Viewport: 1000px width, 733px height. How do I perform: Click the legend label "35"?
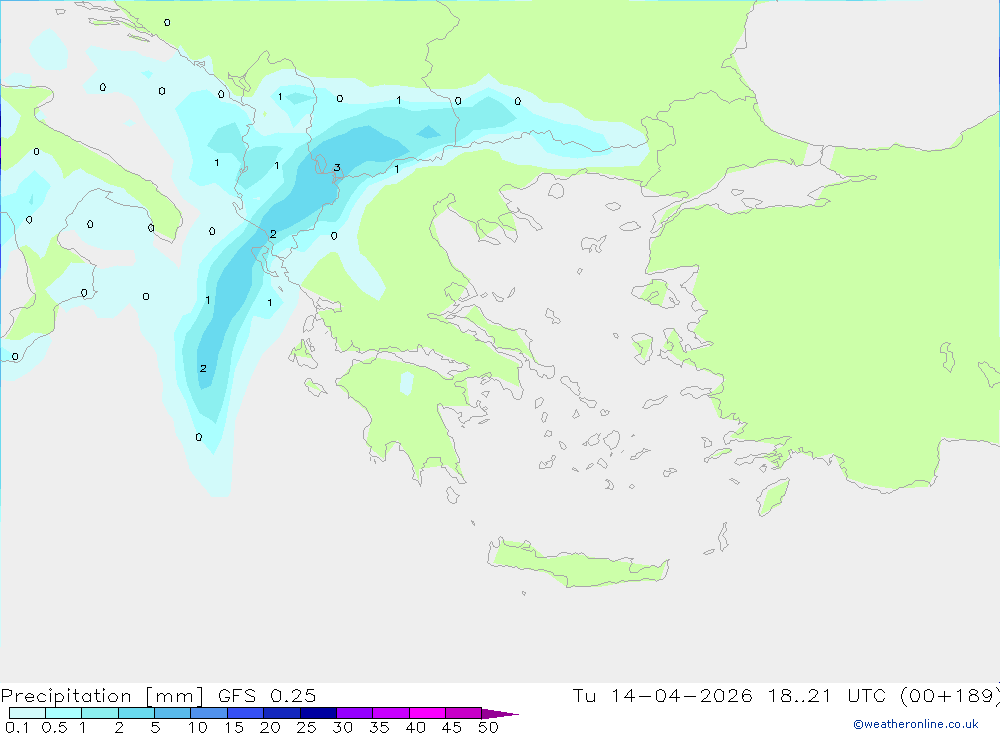pyautogui.click(x=379, y=727)
